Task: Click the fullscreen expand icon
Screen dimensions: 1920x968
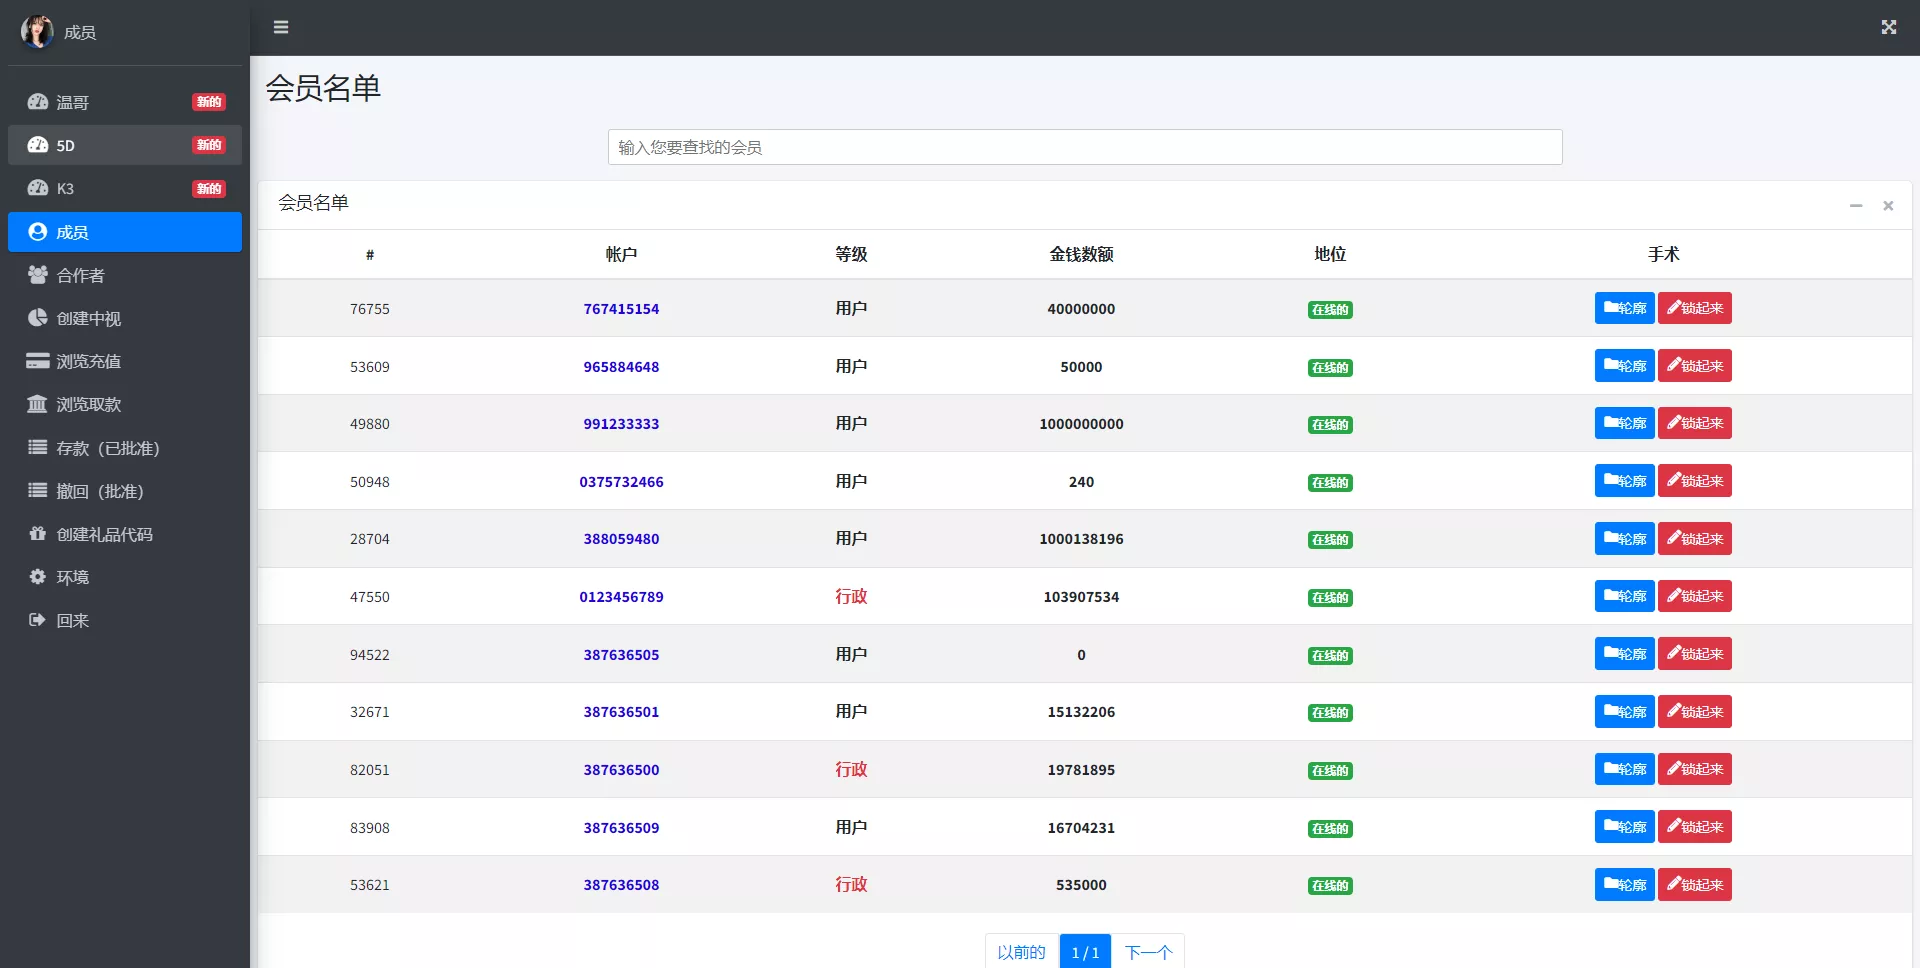Action: (x=1888, y=27)
